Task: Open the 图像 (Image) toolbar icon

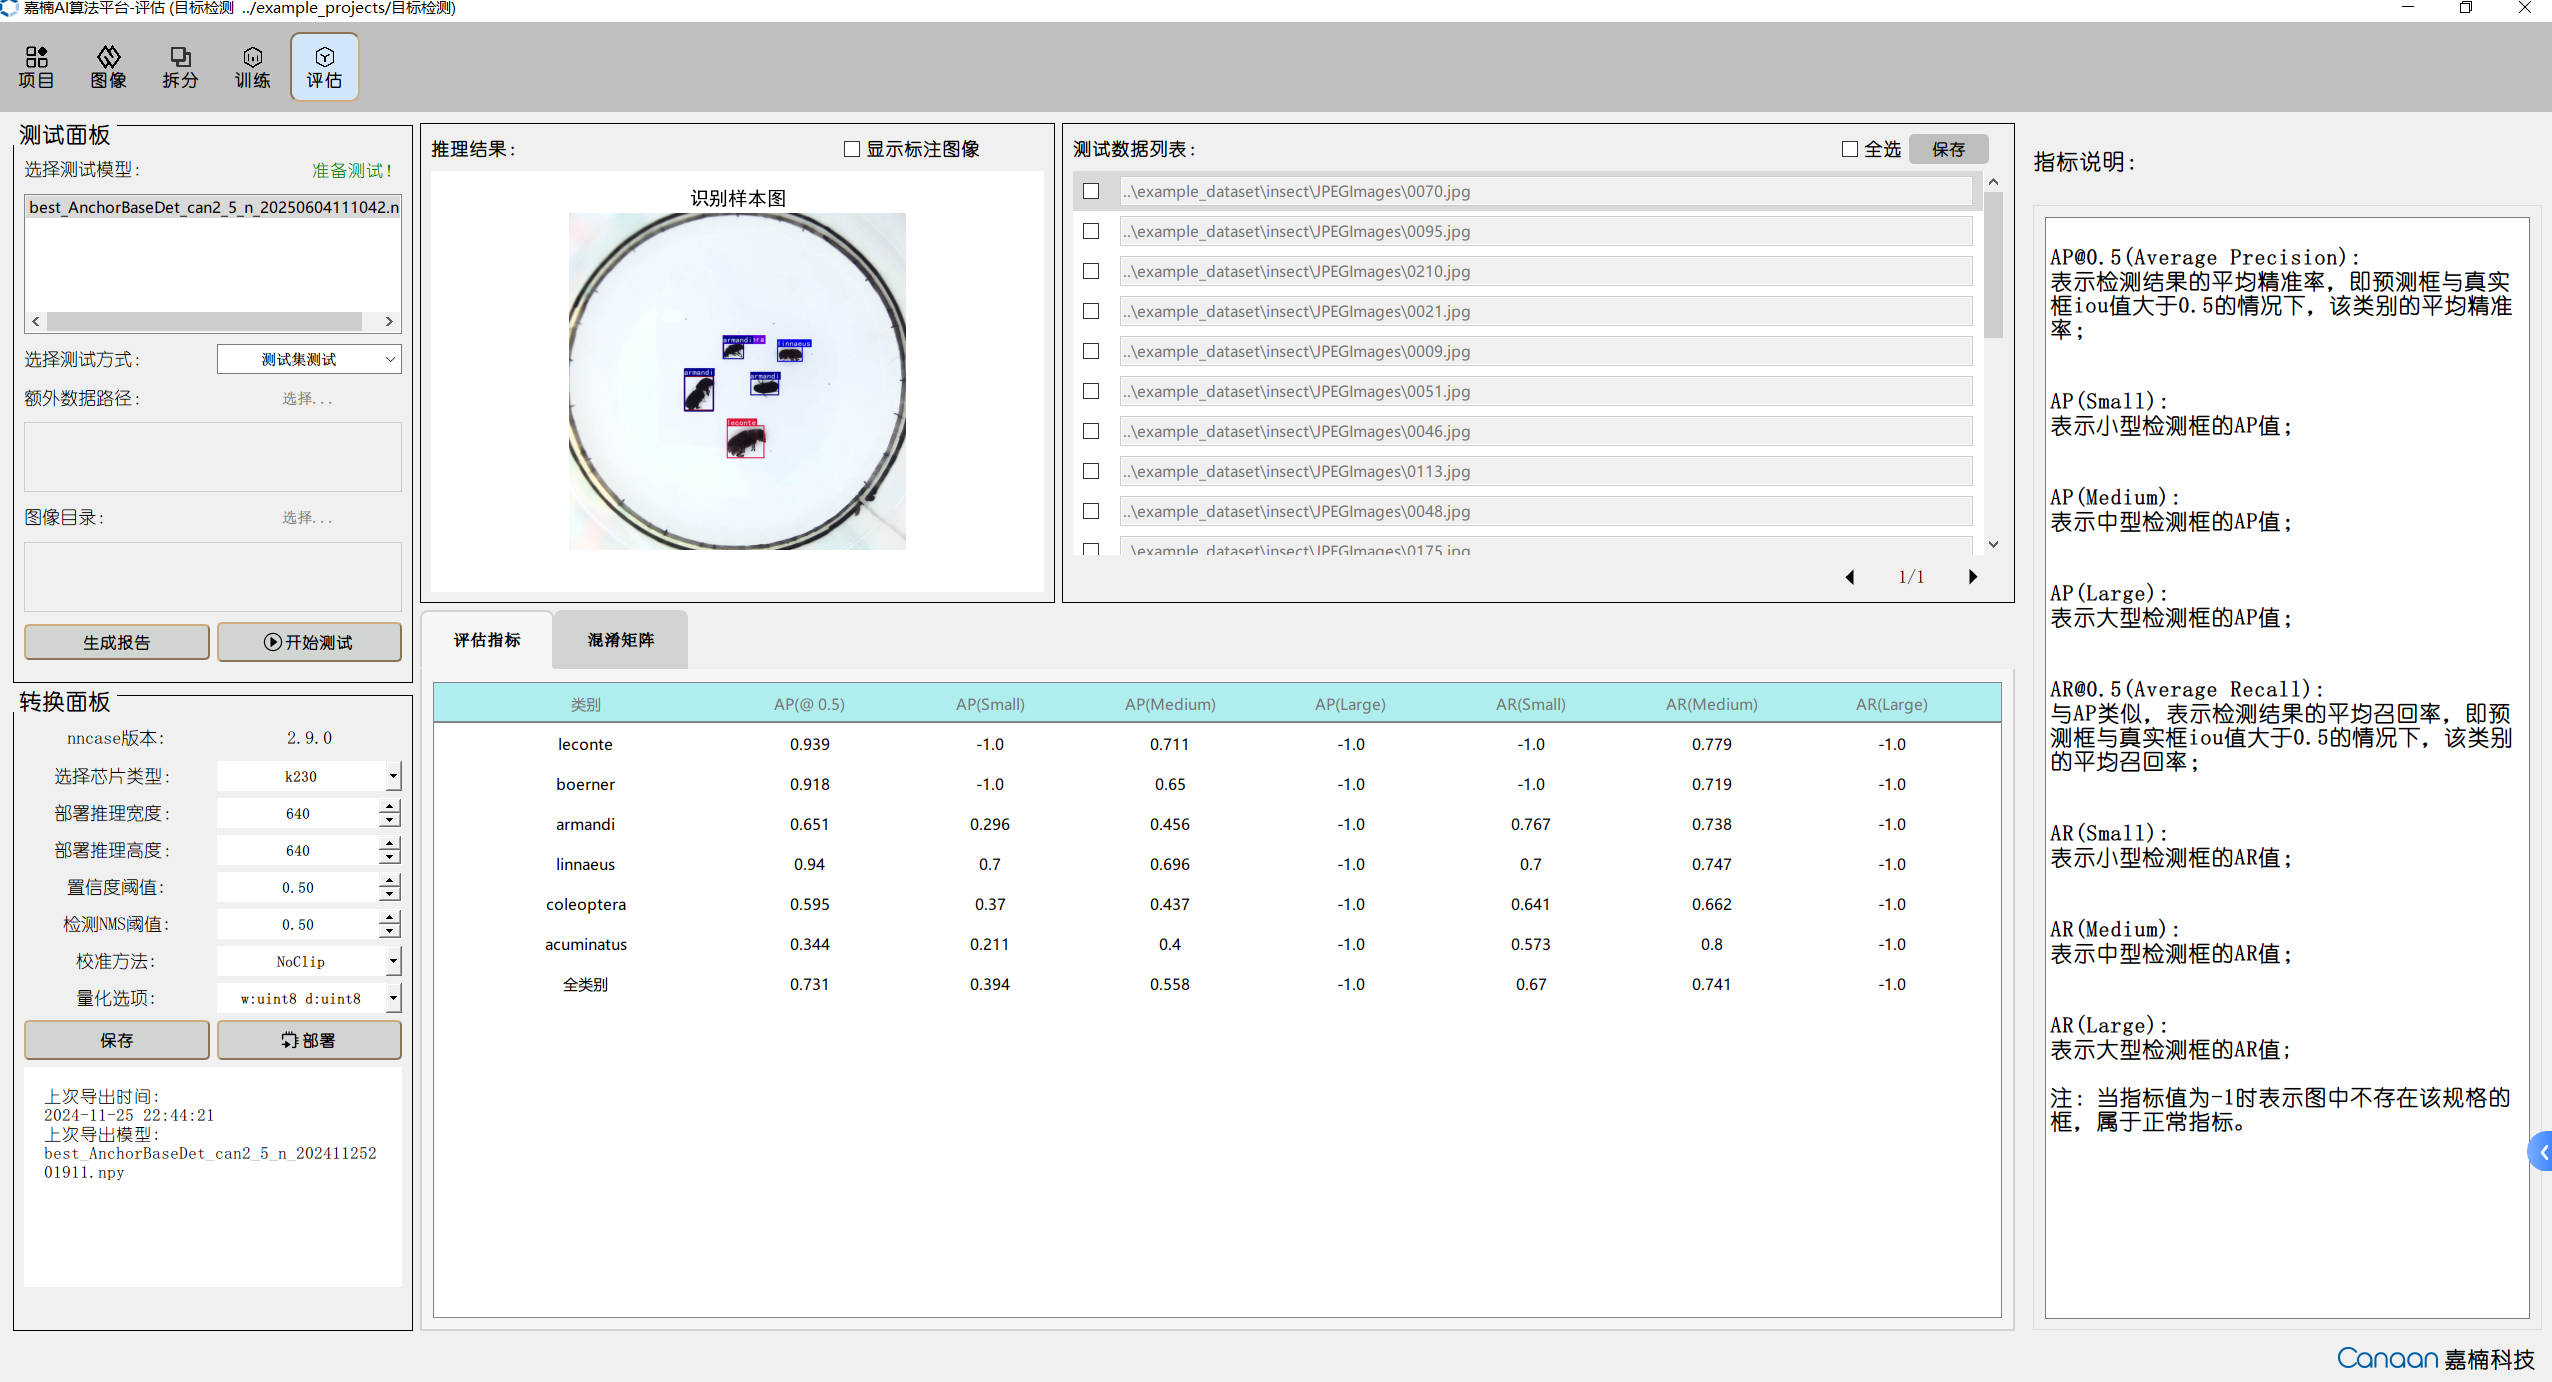Action: (108, 67)
